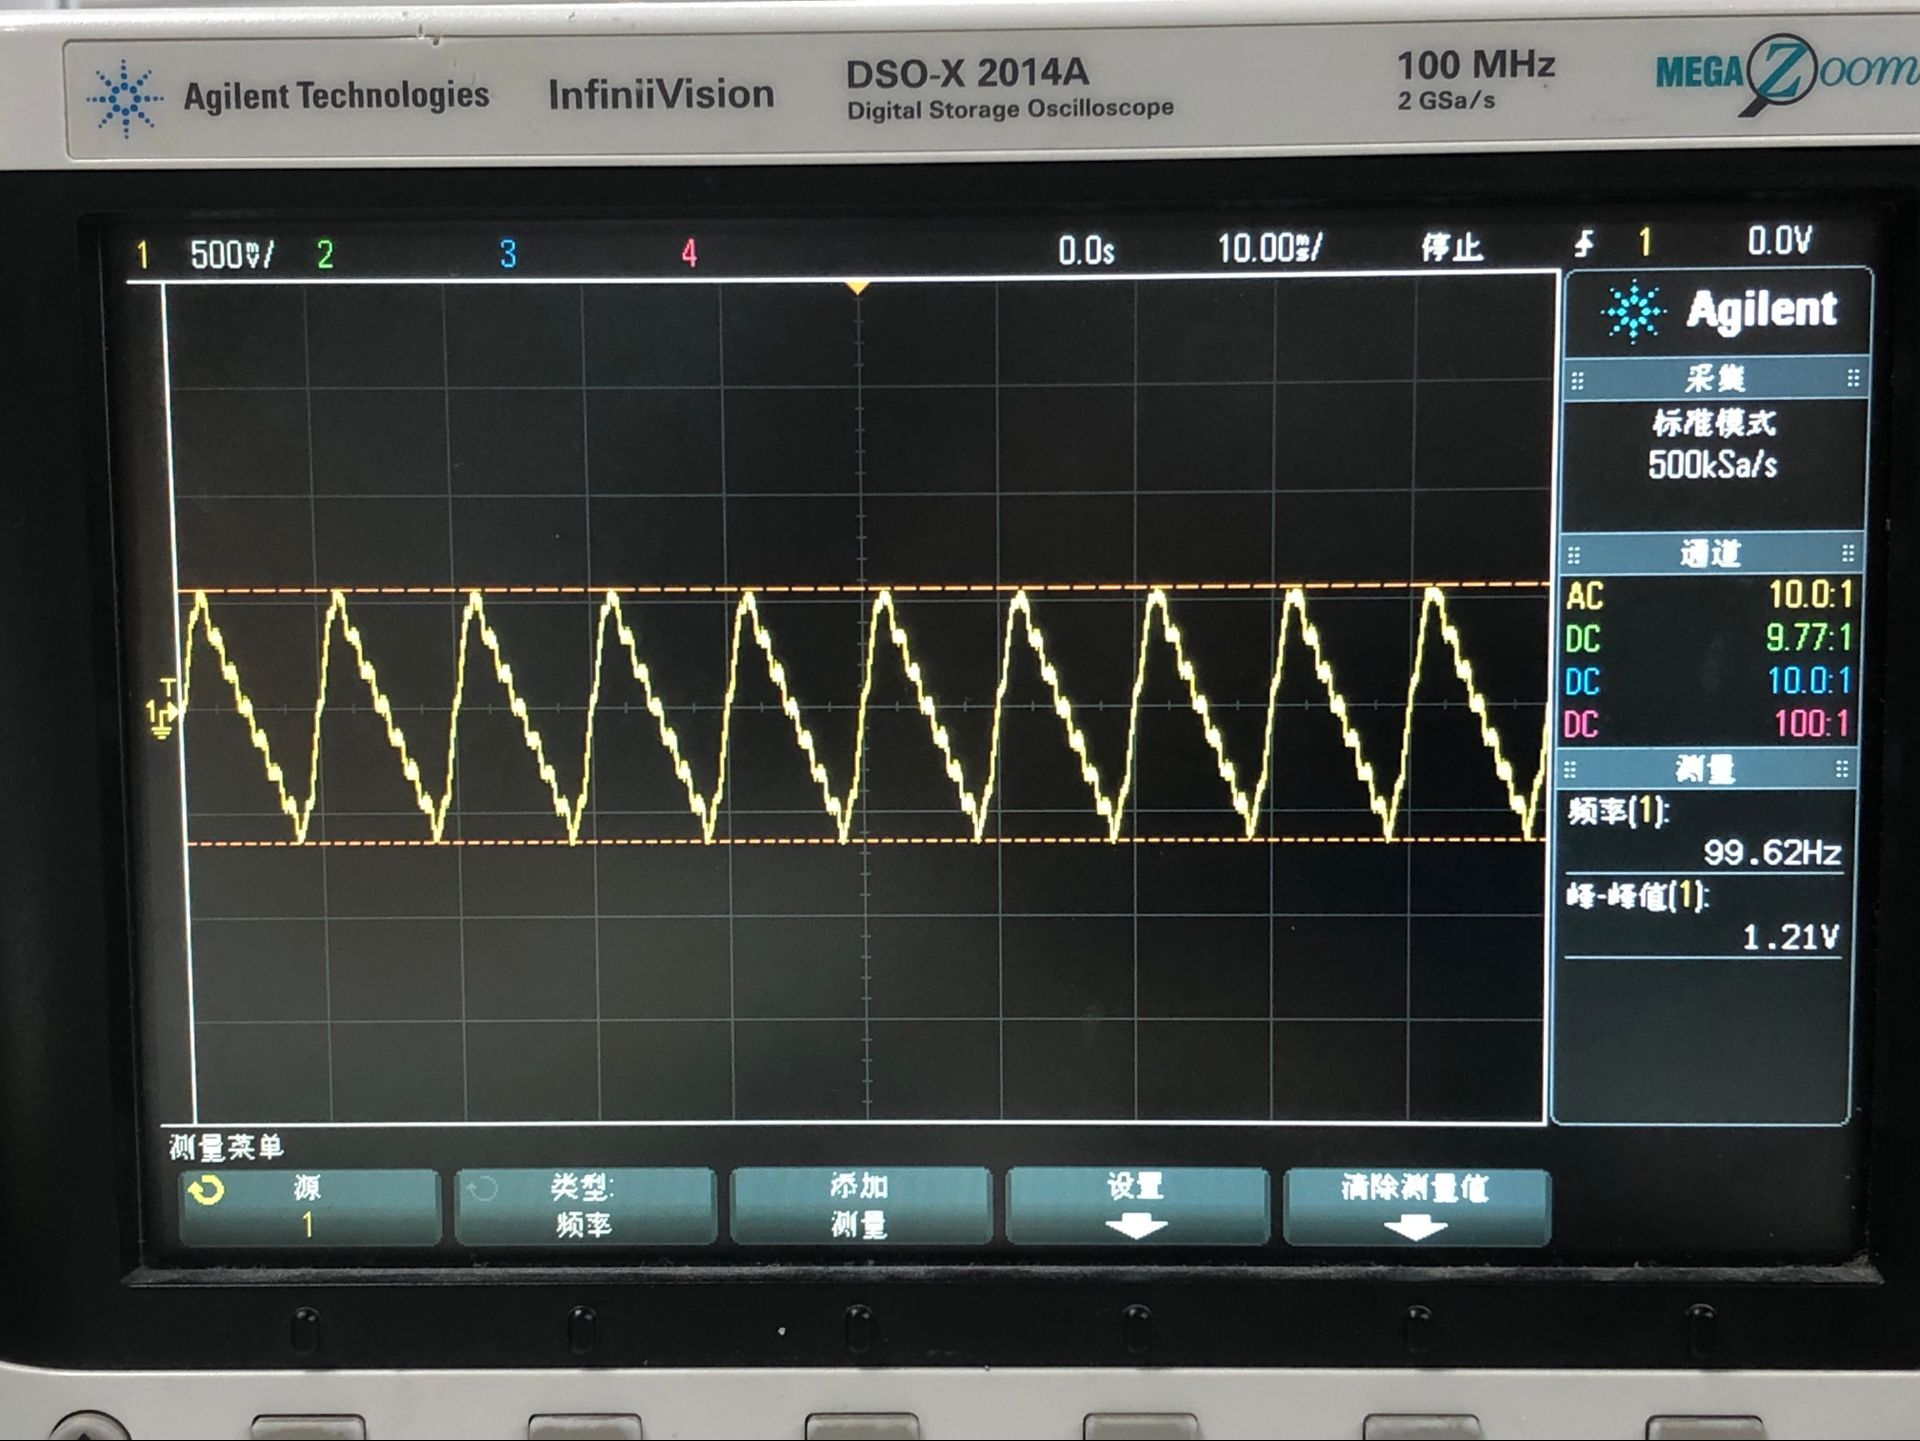Image resolution: width=1920 pixels, height=1441 pixels.
Task: Click the upper orange dashed cursor line
Action: 862,587
